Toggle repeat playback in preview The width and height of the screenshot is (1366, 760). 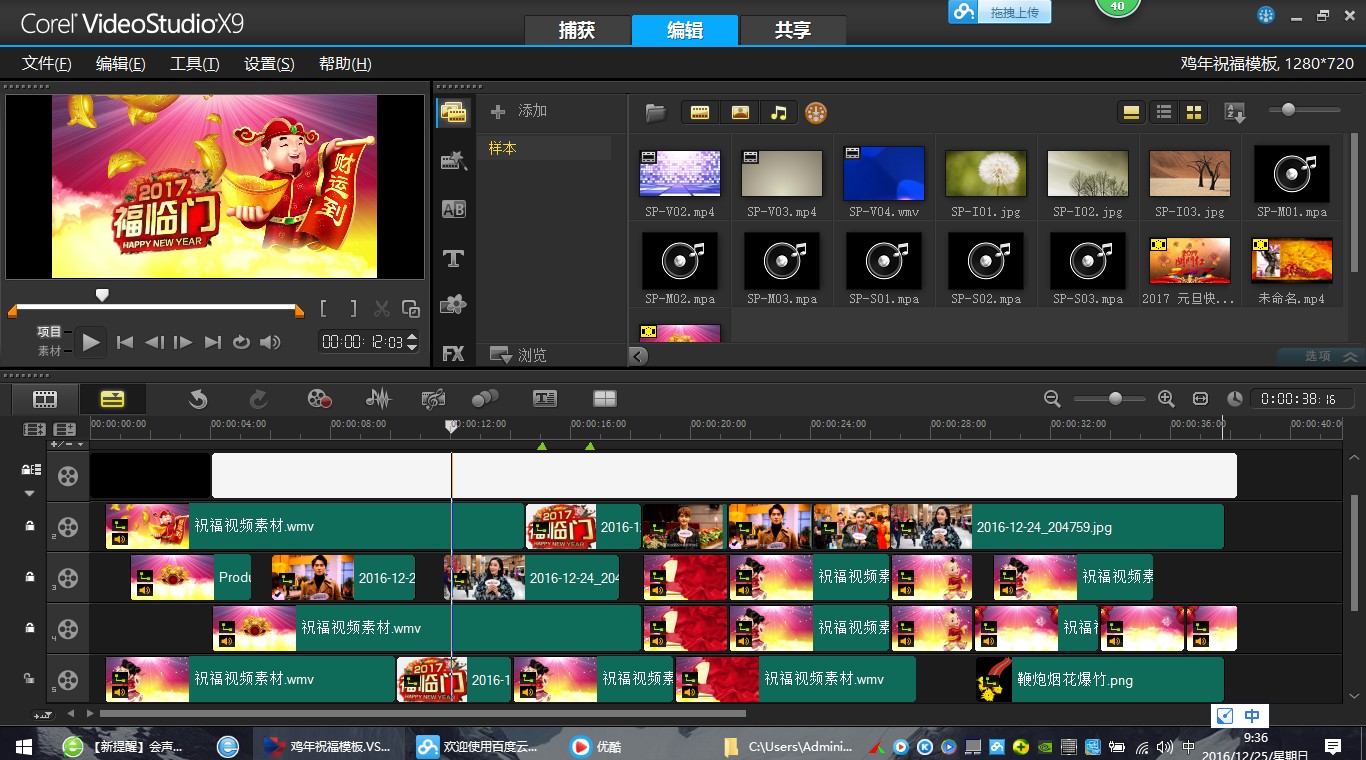pos(241,342)
